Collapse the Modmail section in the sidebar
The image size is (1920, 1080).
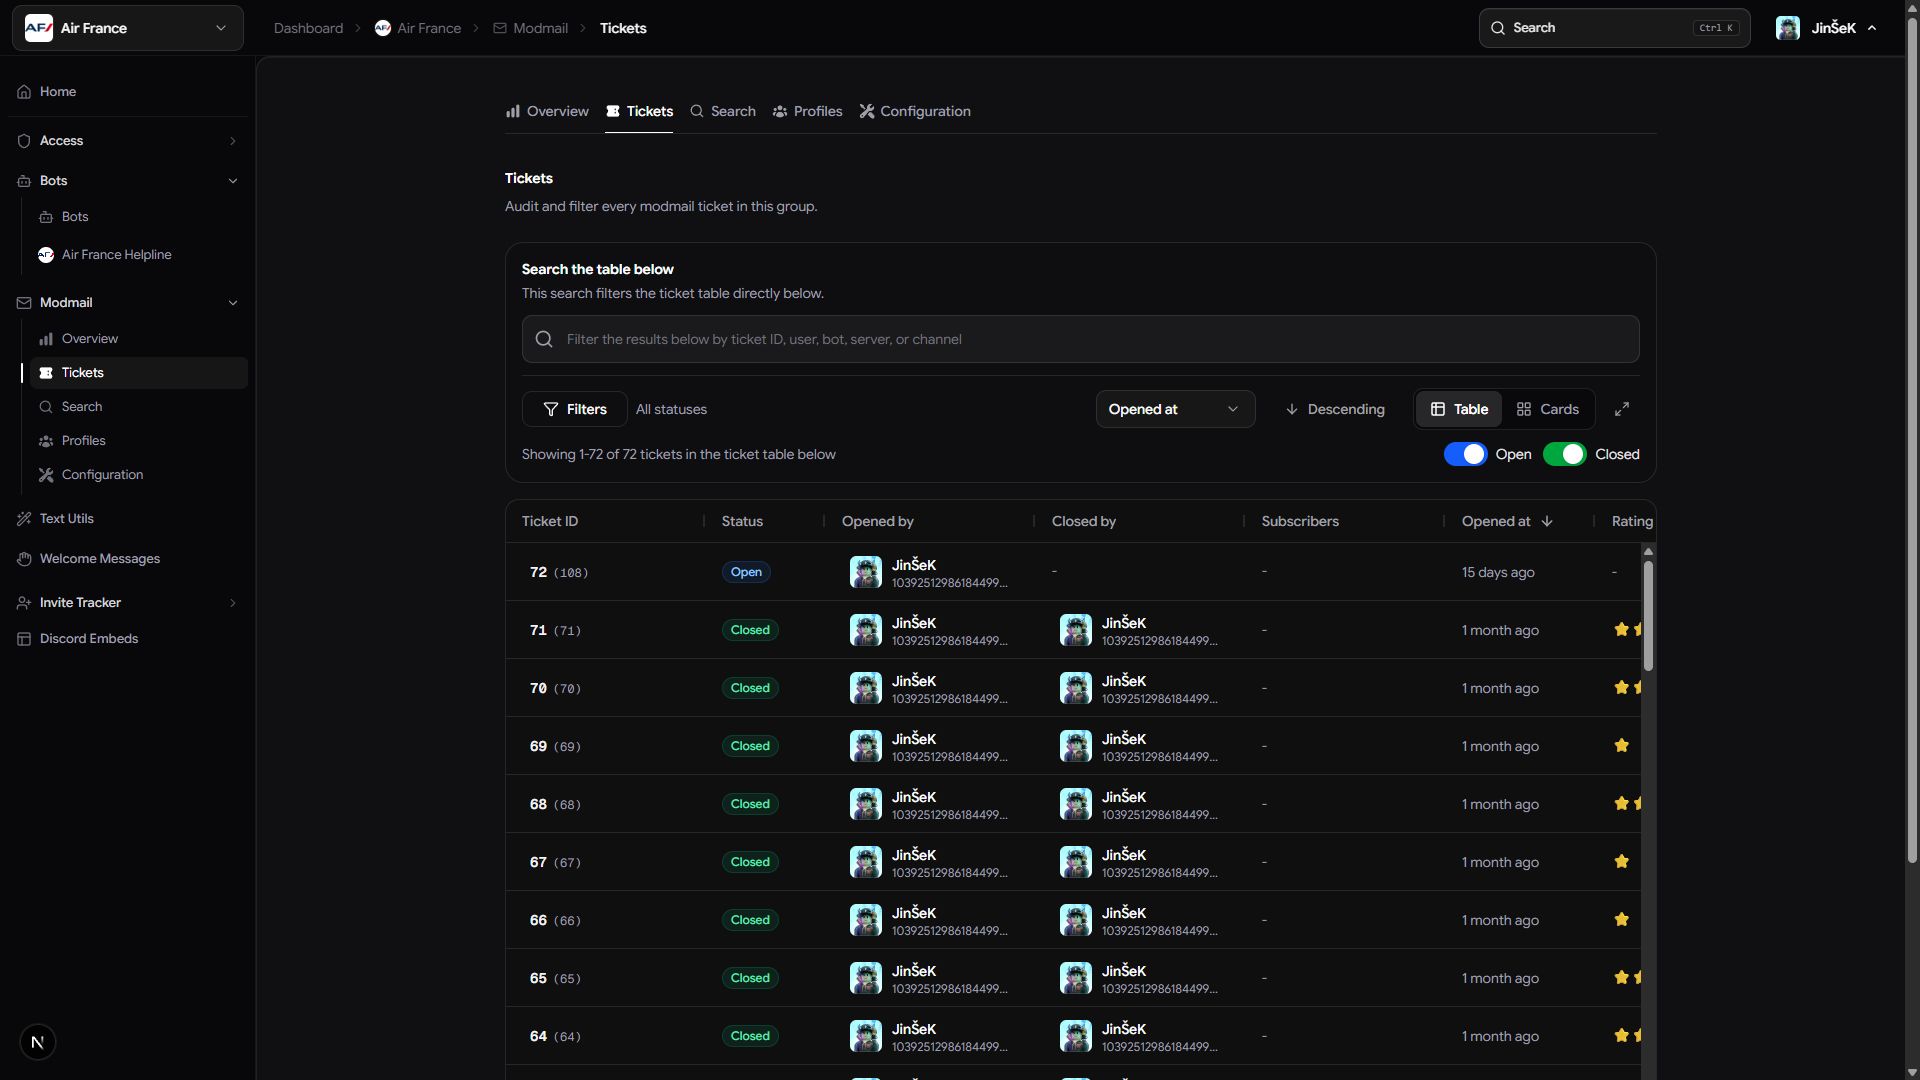pos(128,303)
